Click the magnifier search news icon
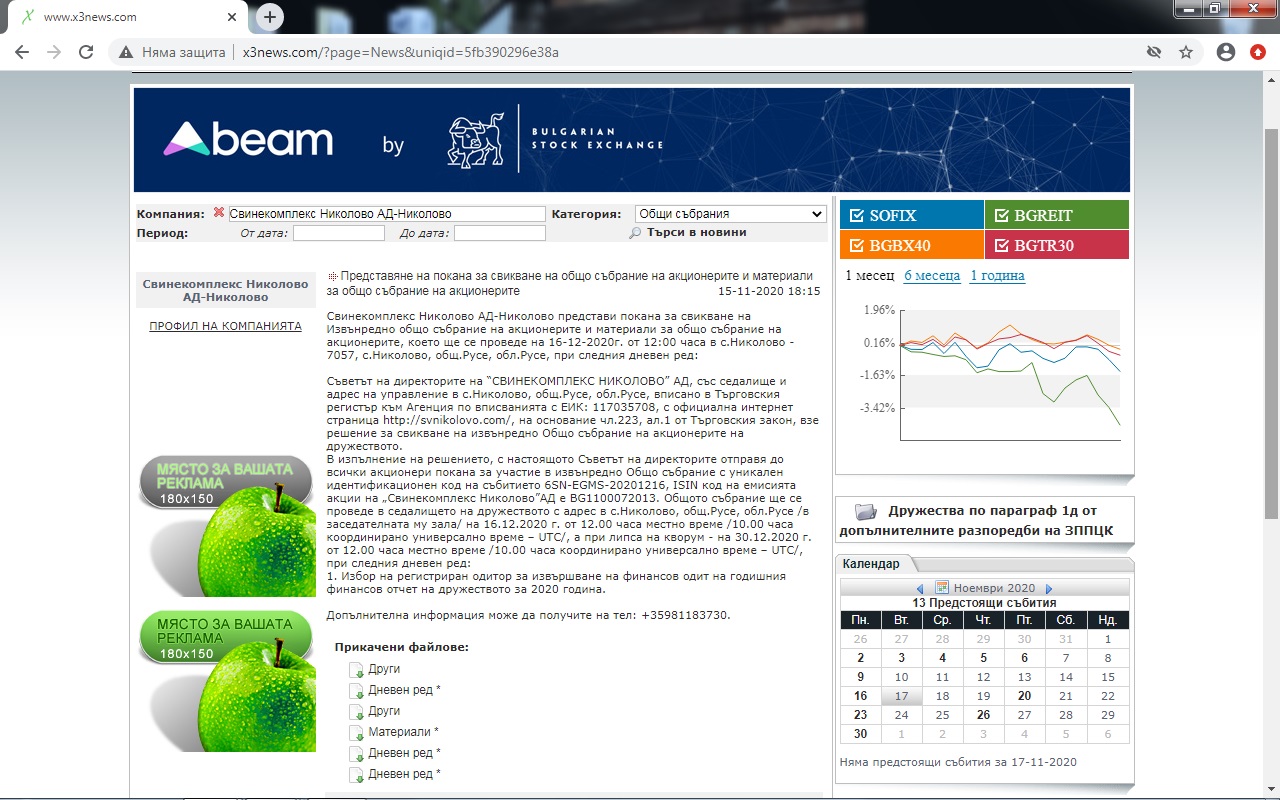1280x800 pixels. [x=634, y=233]
